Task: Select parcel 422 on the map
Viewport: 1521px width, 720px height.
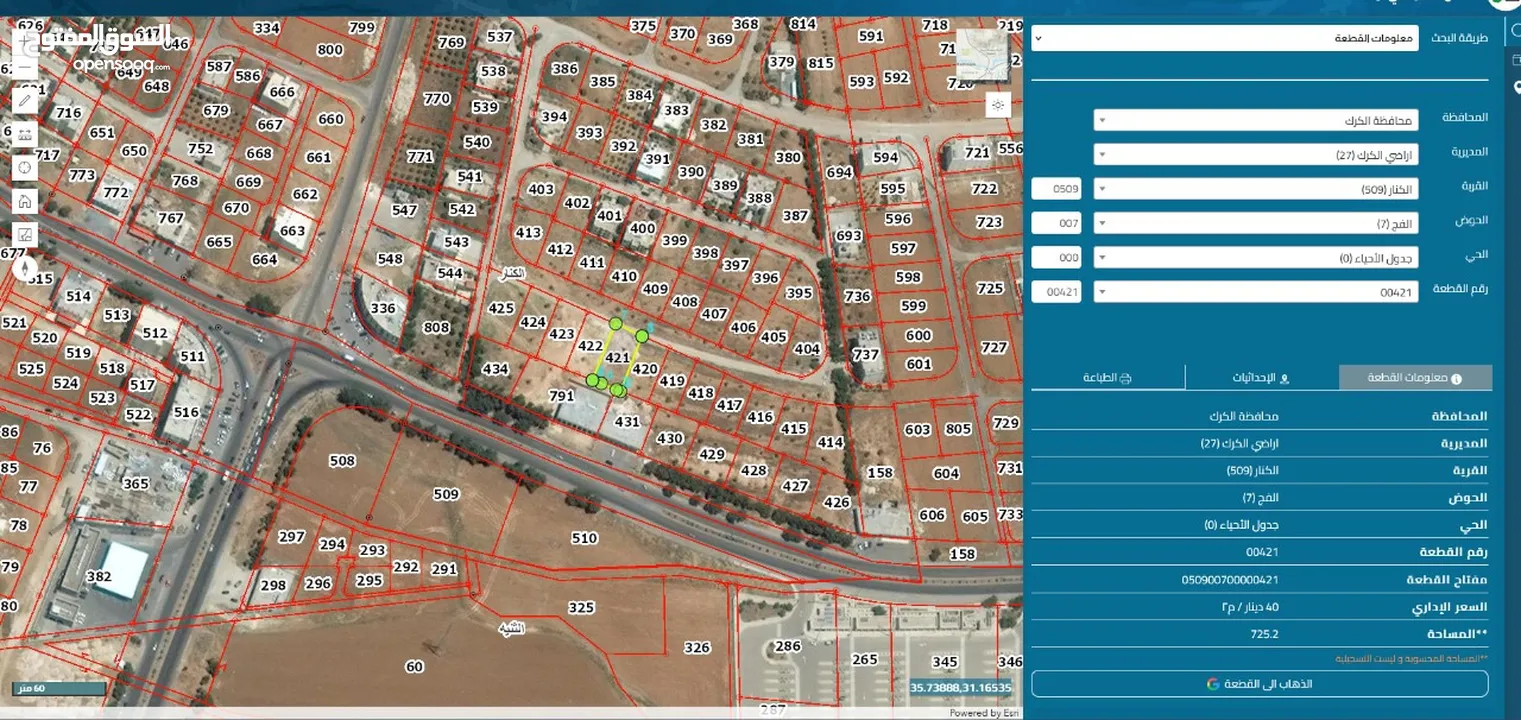Action: click(591, 345)
